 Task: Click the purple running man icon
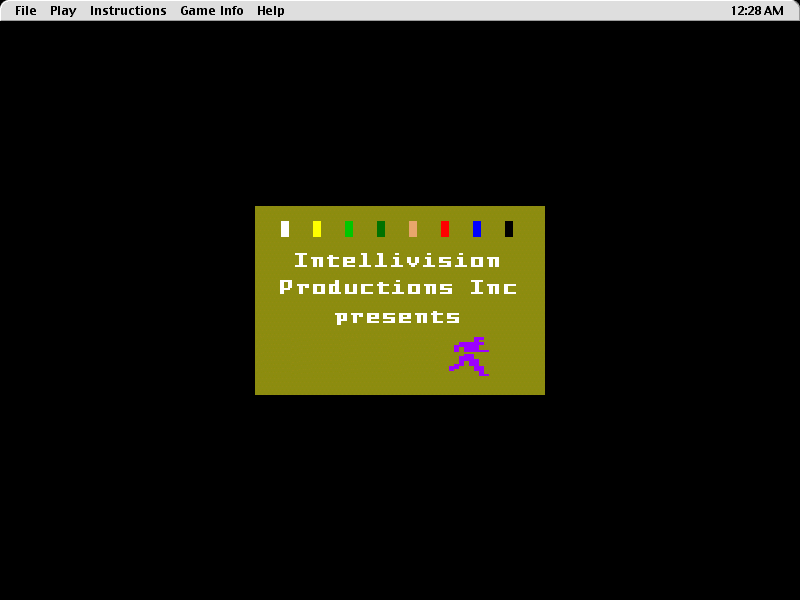click(x=469, y=356)
